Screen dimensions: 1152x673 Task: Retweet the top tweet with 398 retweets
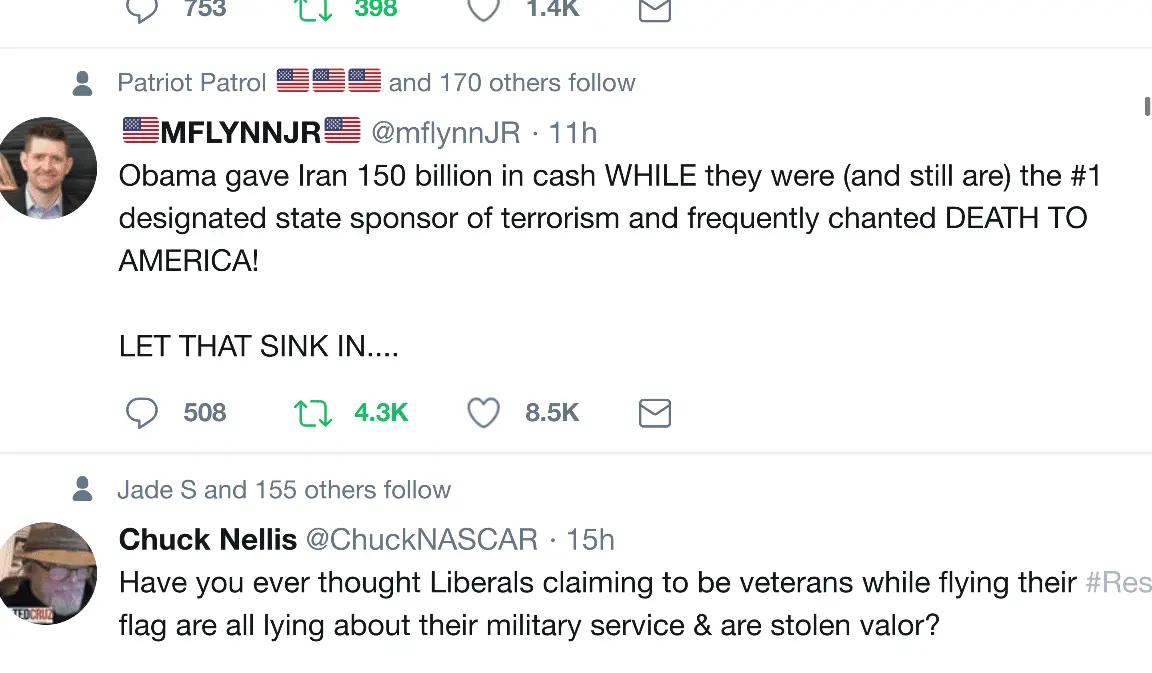click(313, 11)
